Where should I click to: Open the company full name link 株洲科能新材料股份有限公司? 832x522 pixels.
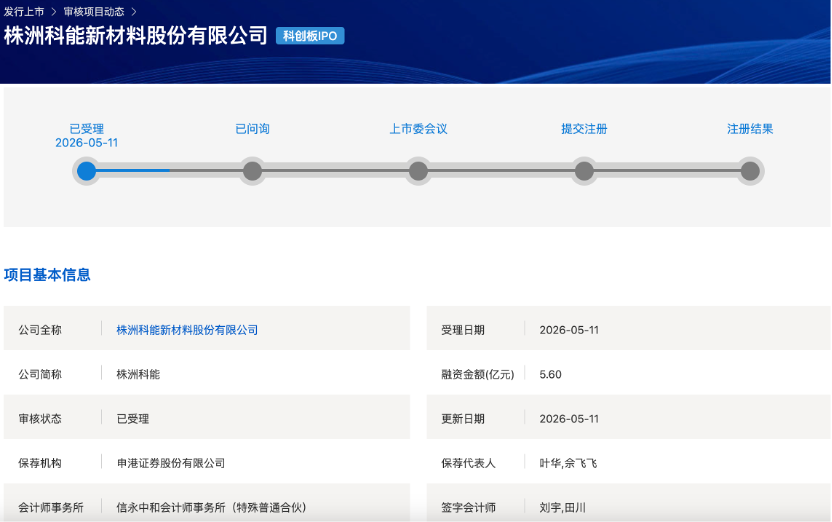pos(187,330)
